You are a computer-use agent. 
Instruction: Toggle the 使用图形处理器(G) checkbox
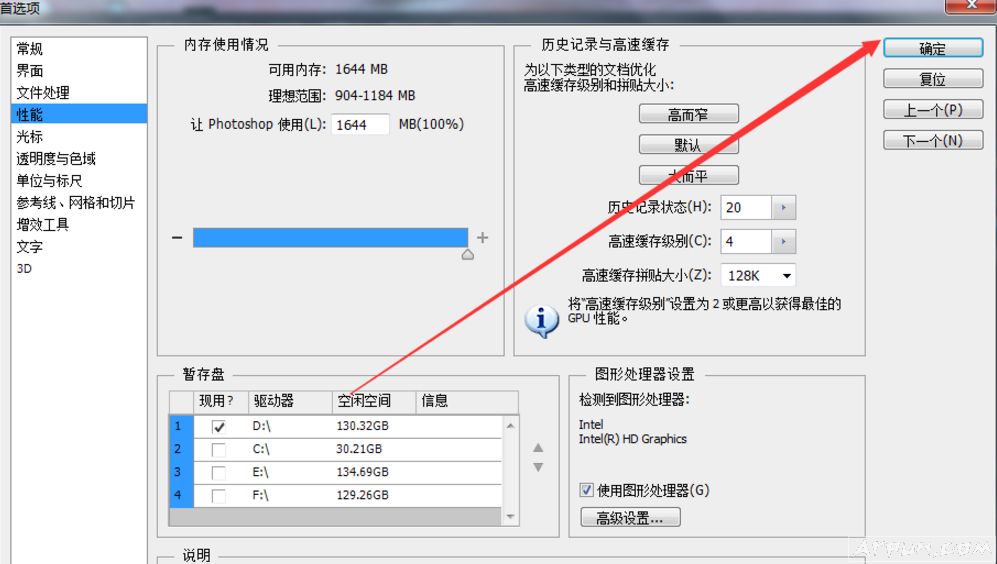tap(586, 490)
